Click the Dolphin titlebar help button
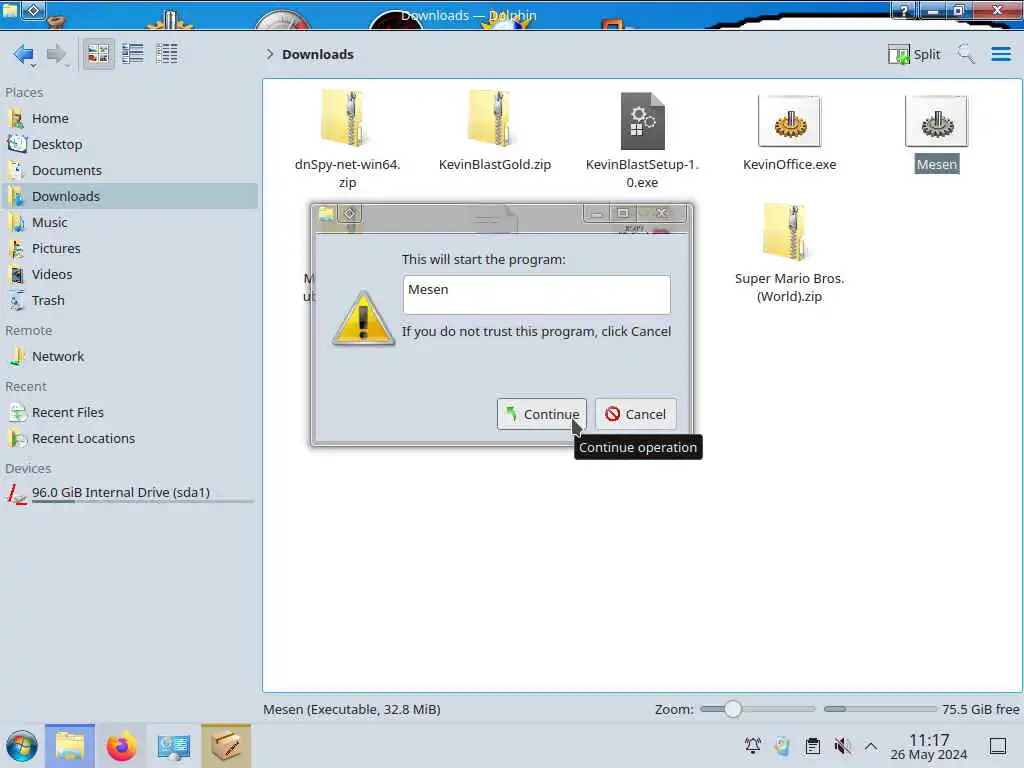 pos(904,10)
